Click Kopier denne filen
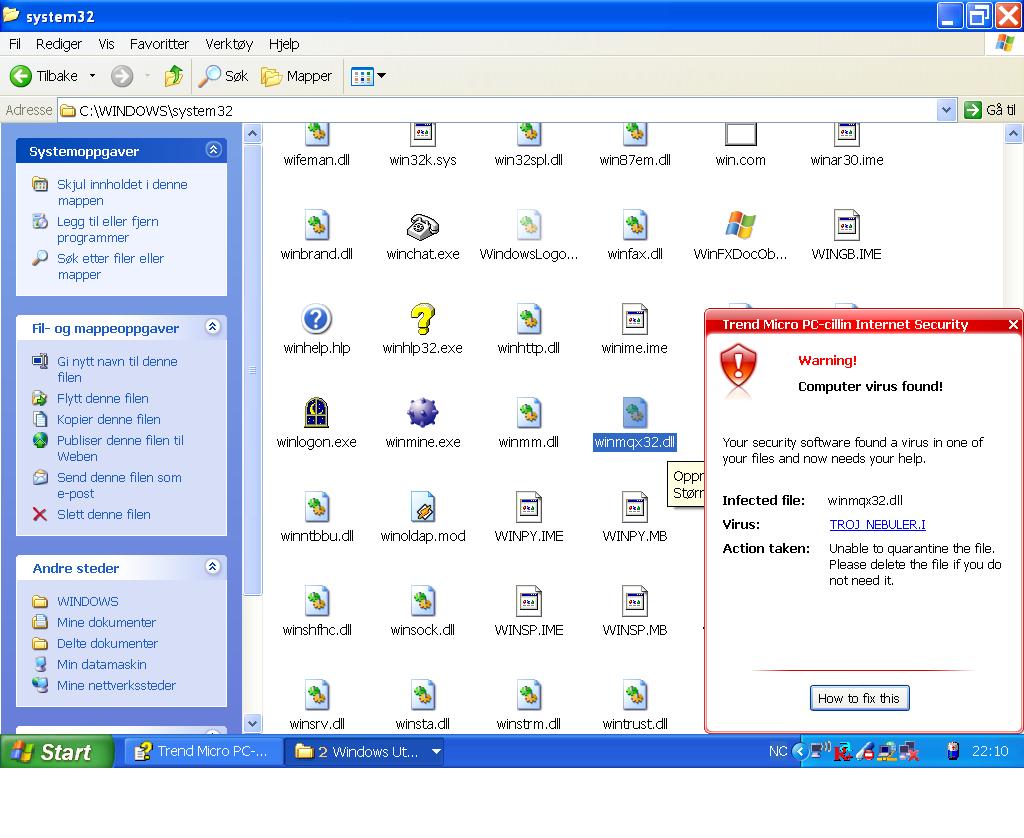 coord(108,419)
